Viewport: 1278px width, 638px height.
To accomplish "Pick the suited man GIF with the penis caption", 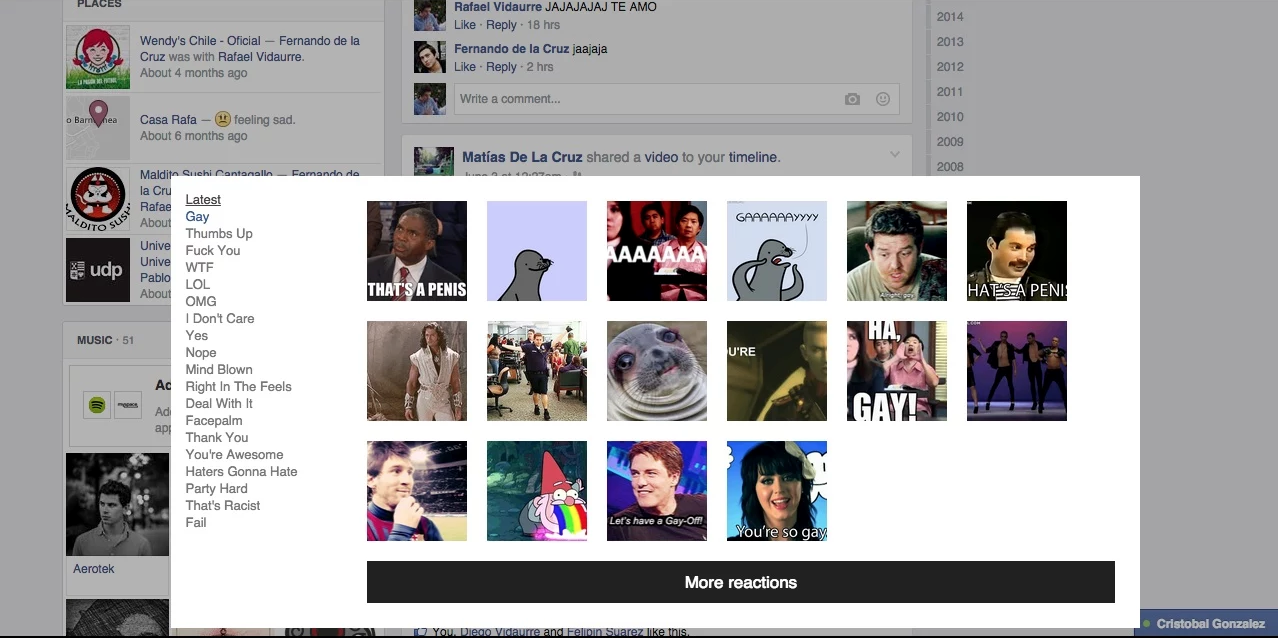I will click(417, 251).
